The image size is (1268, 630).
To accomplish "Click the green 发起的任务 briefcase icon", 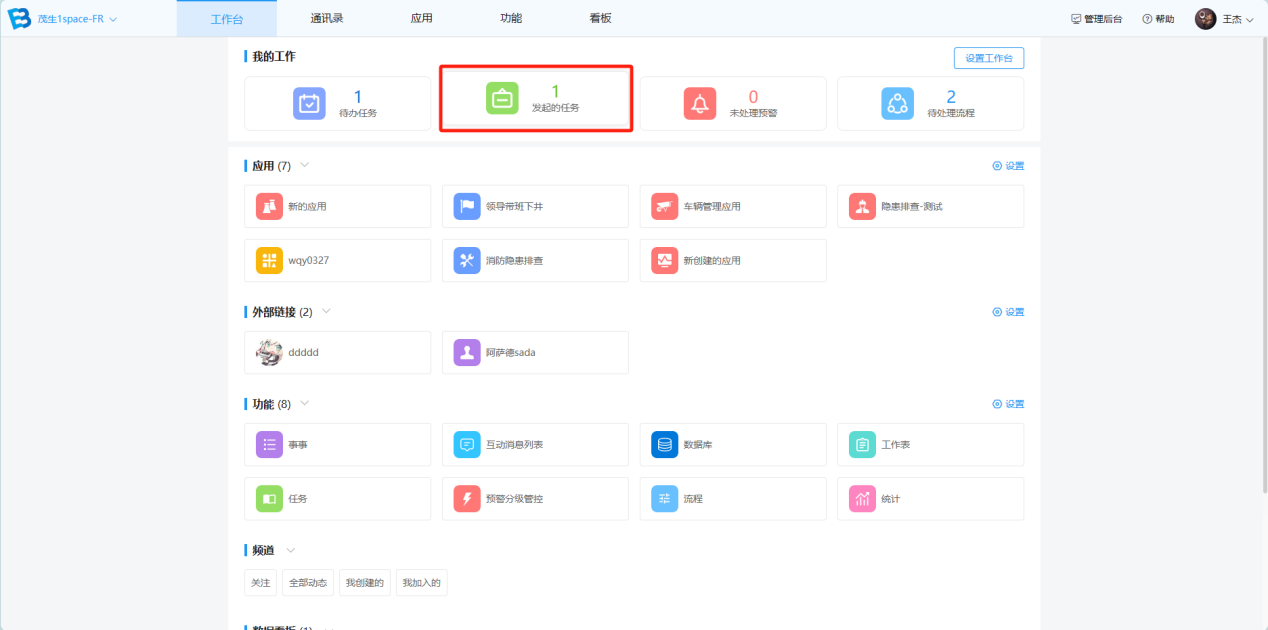I will [x=502, y=99].
